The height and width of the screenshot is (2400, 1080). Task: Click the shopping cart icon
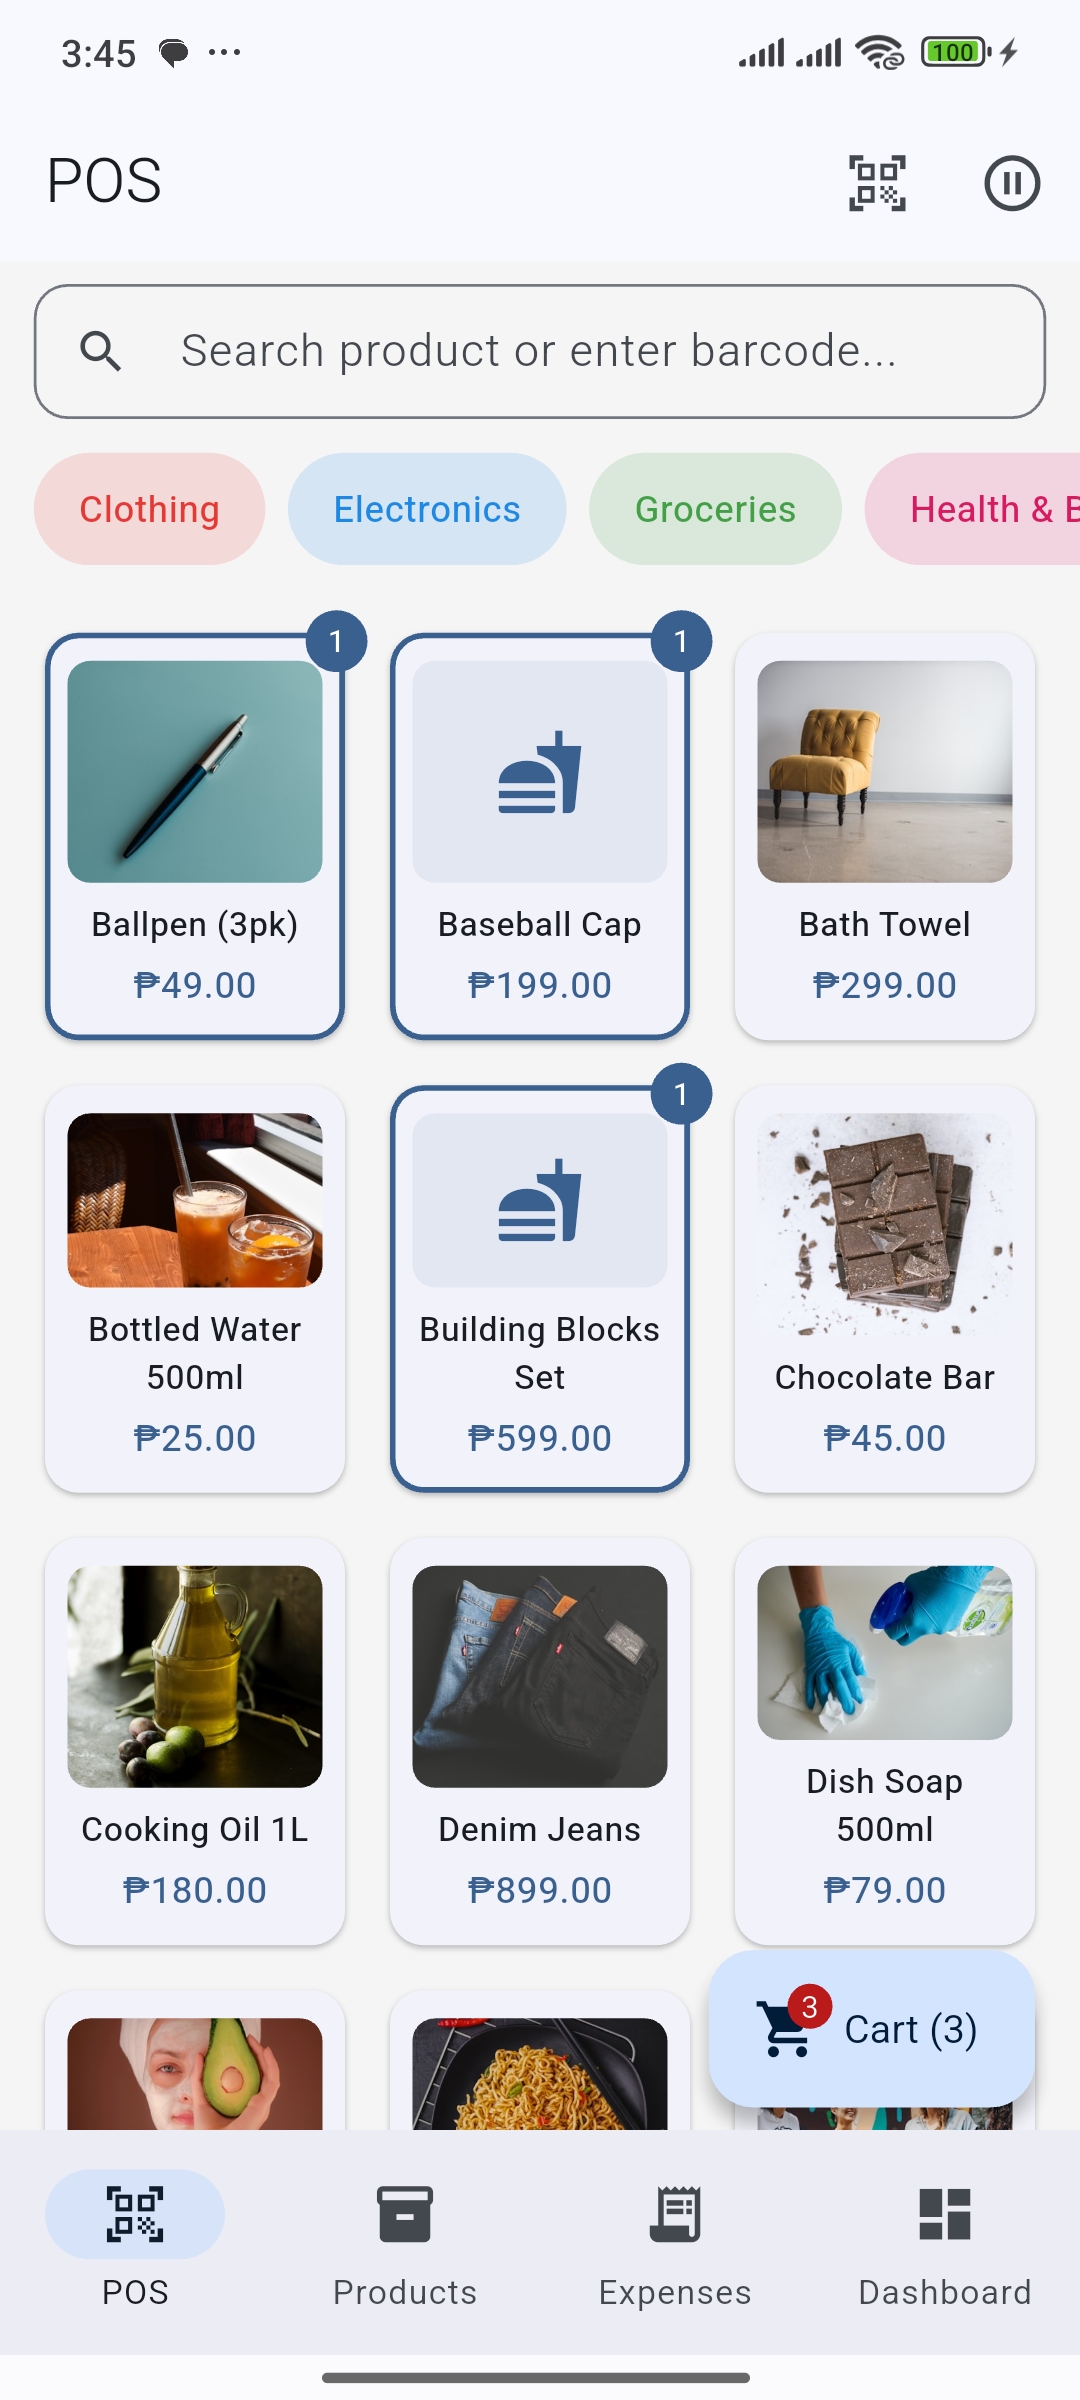(x=786, y=2029)
